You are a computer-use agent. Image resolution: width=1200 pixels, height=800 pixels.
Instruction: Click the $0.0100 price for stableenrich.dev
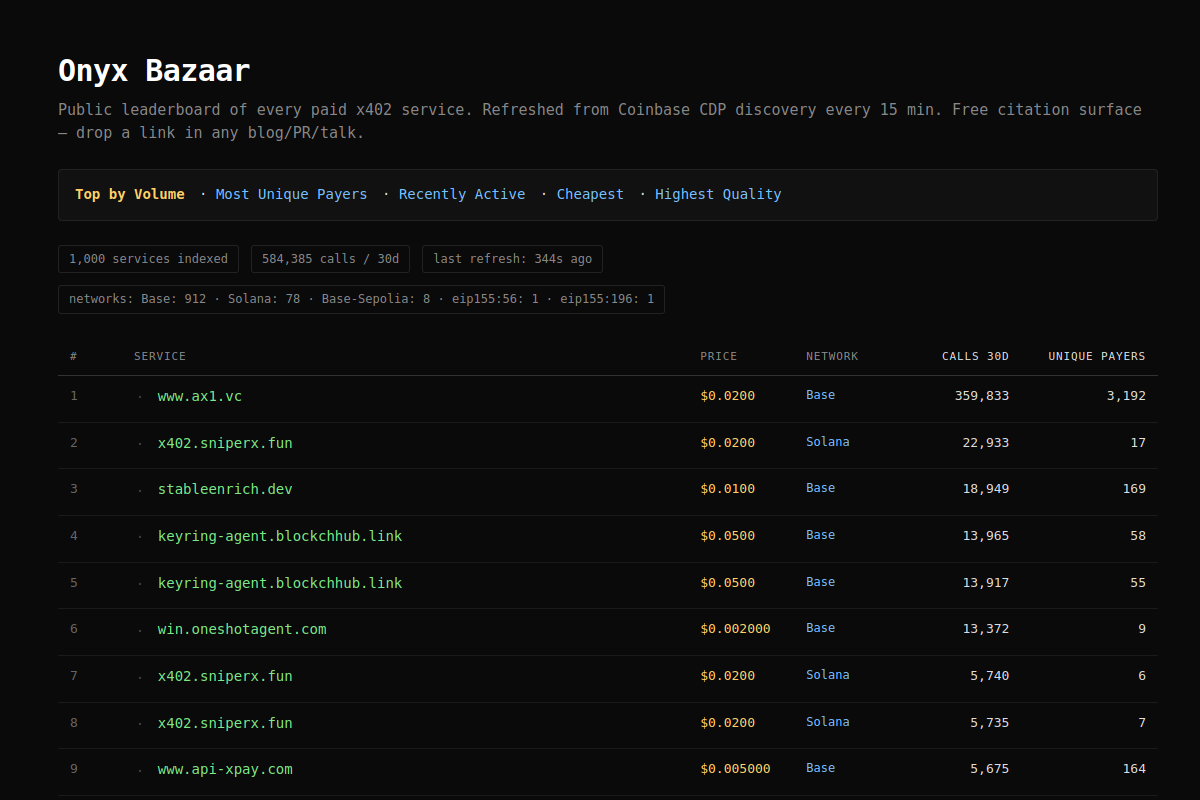coord(728,489)
